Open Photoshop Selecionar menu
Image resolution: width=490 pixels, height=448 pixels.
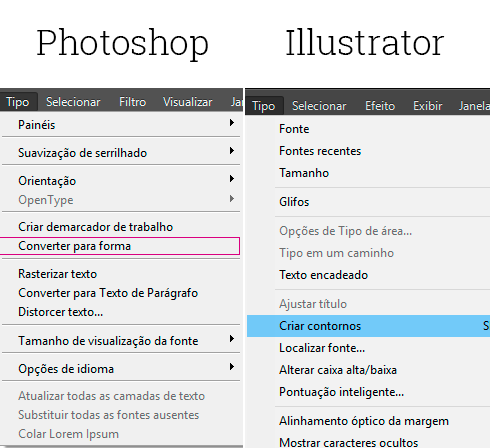[73, 102]
